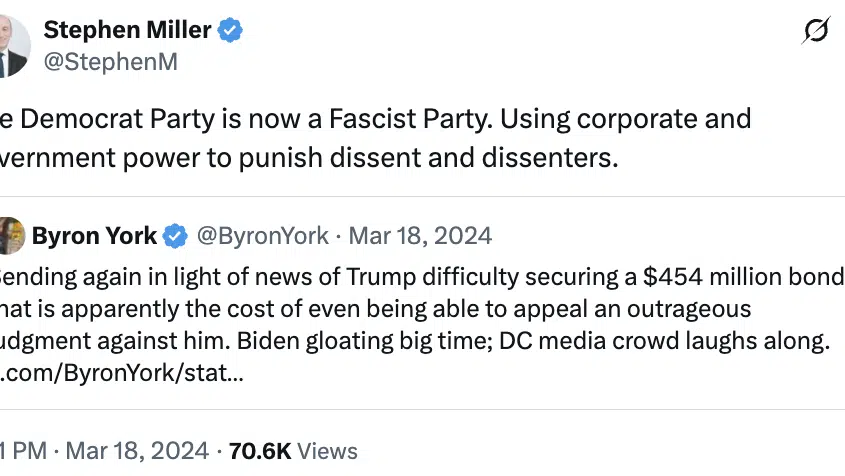The height and width of the screenshot is (476, 845).
Task: Click "Democrat Party is now a Fascist Party" text
Action: coord(240,118)
